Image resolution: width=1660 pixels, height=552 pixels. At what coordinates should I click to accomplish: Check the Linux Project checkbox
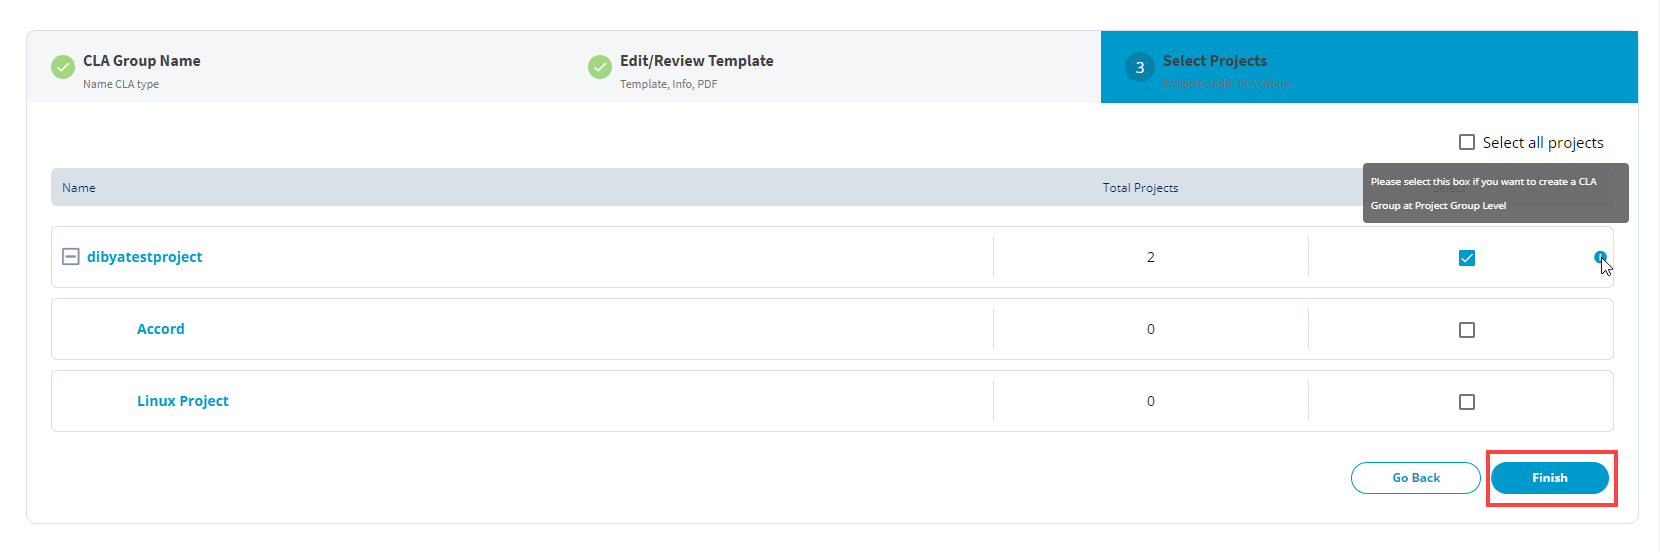pos(1467,402)
